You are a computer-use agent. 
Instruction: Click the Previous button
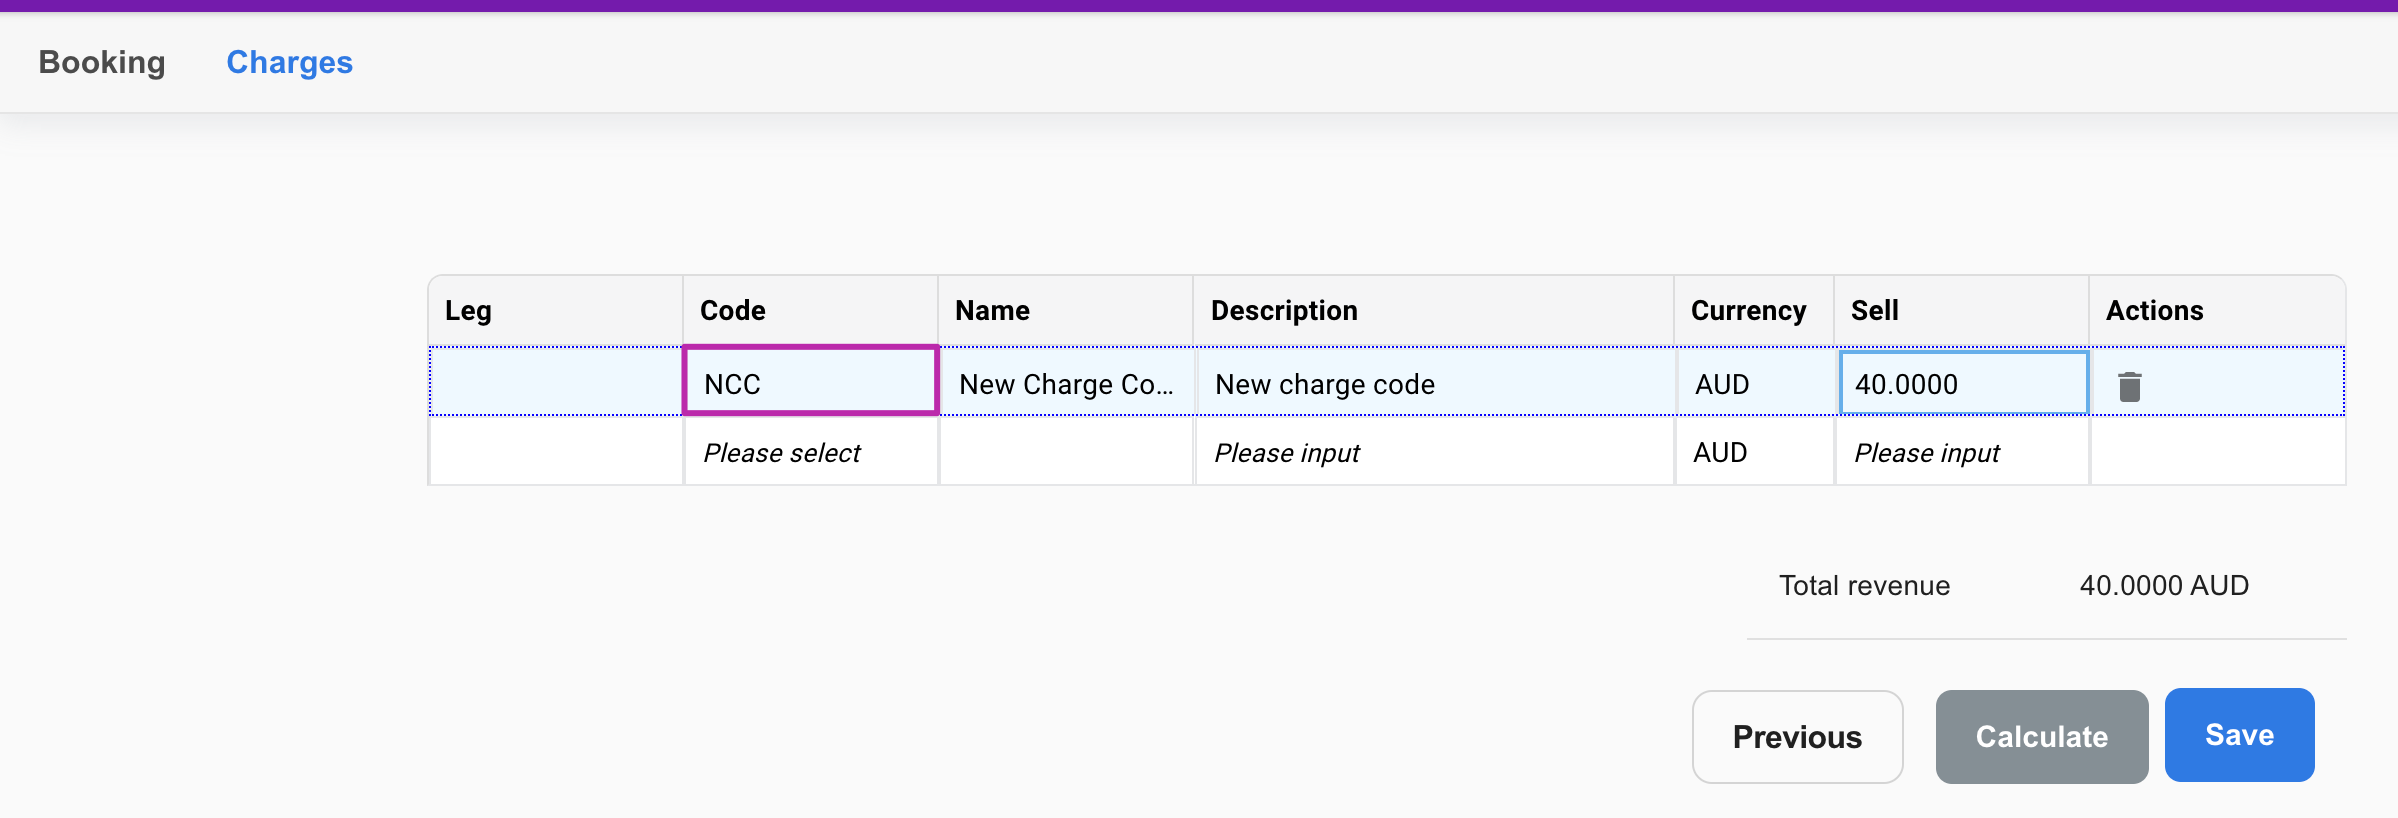coord(1797,737)
